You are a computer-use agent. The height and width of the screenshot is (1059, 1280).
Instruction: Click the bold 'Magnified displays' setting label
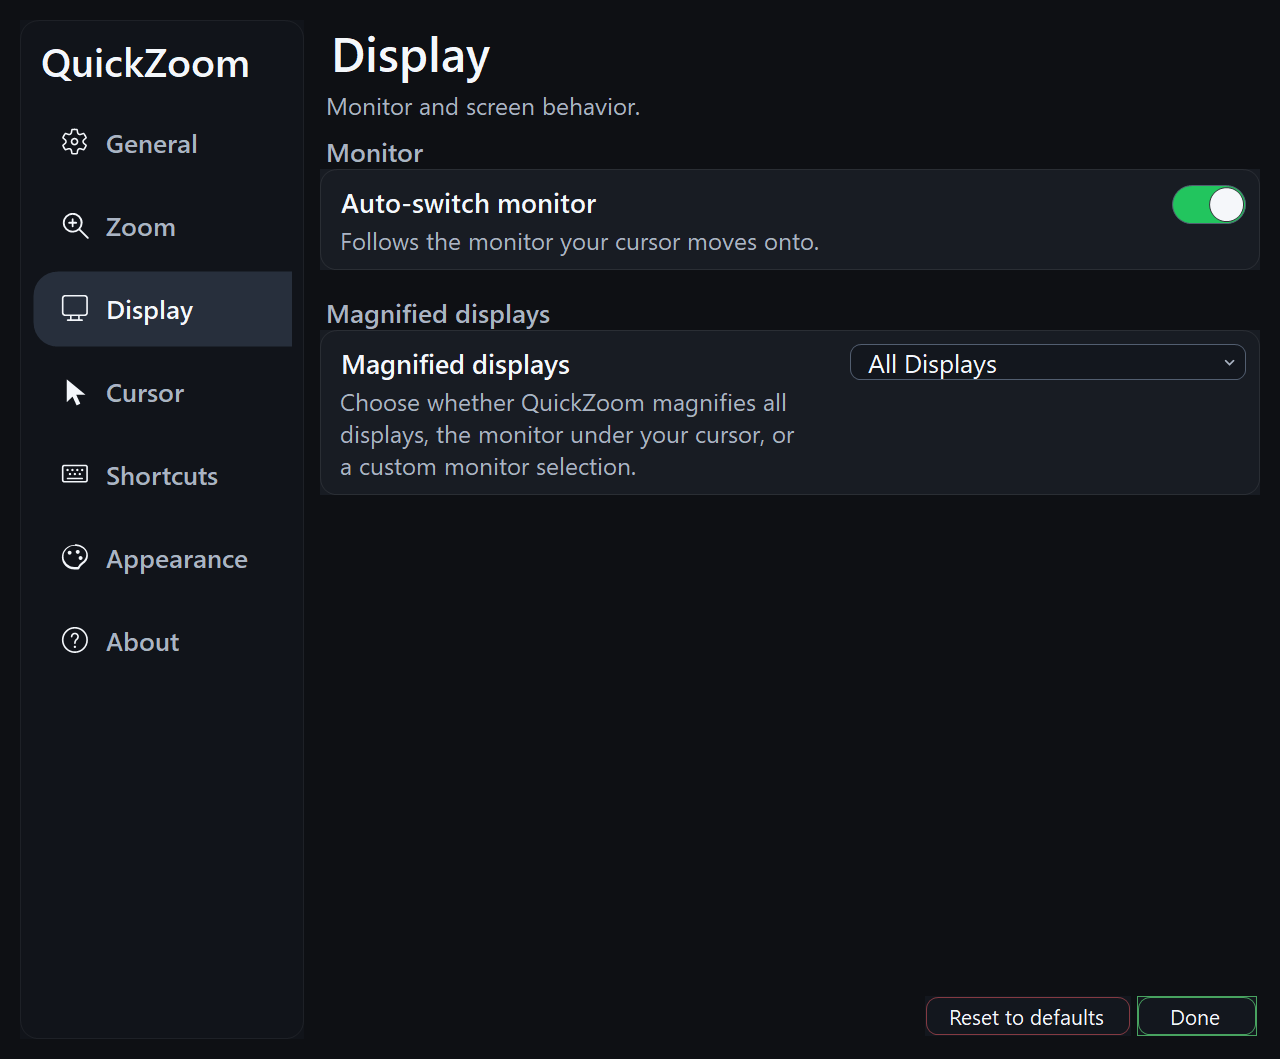(456, 365)
